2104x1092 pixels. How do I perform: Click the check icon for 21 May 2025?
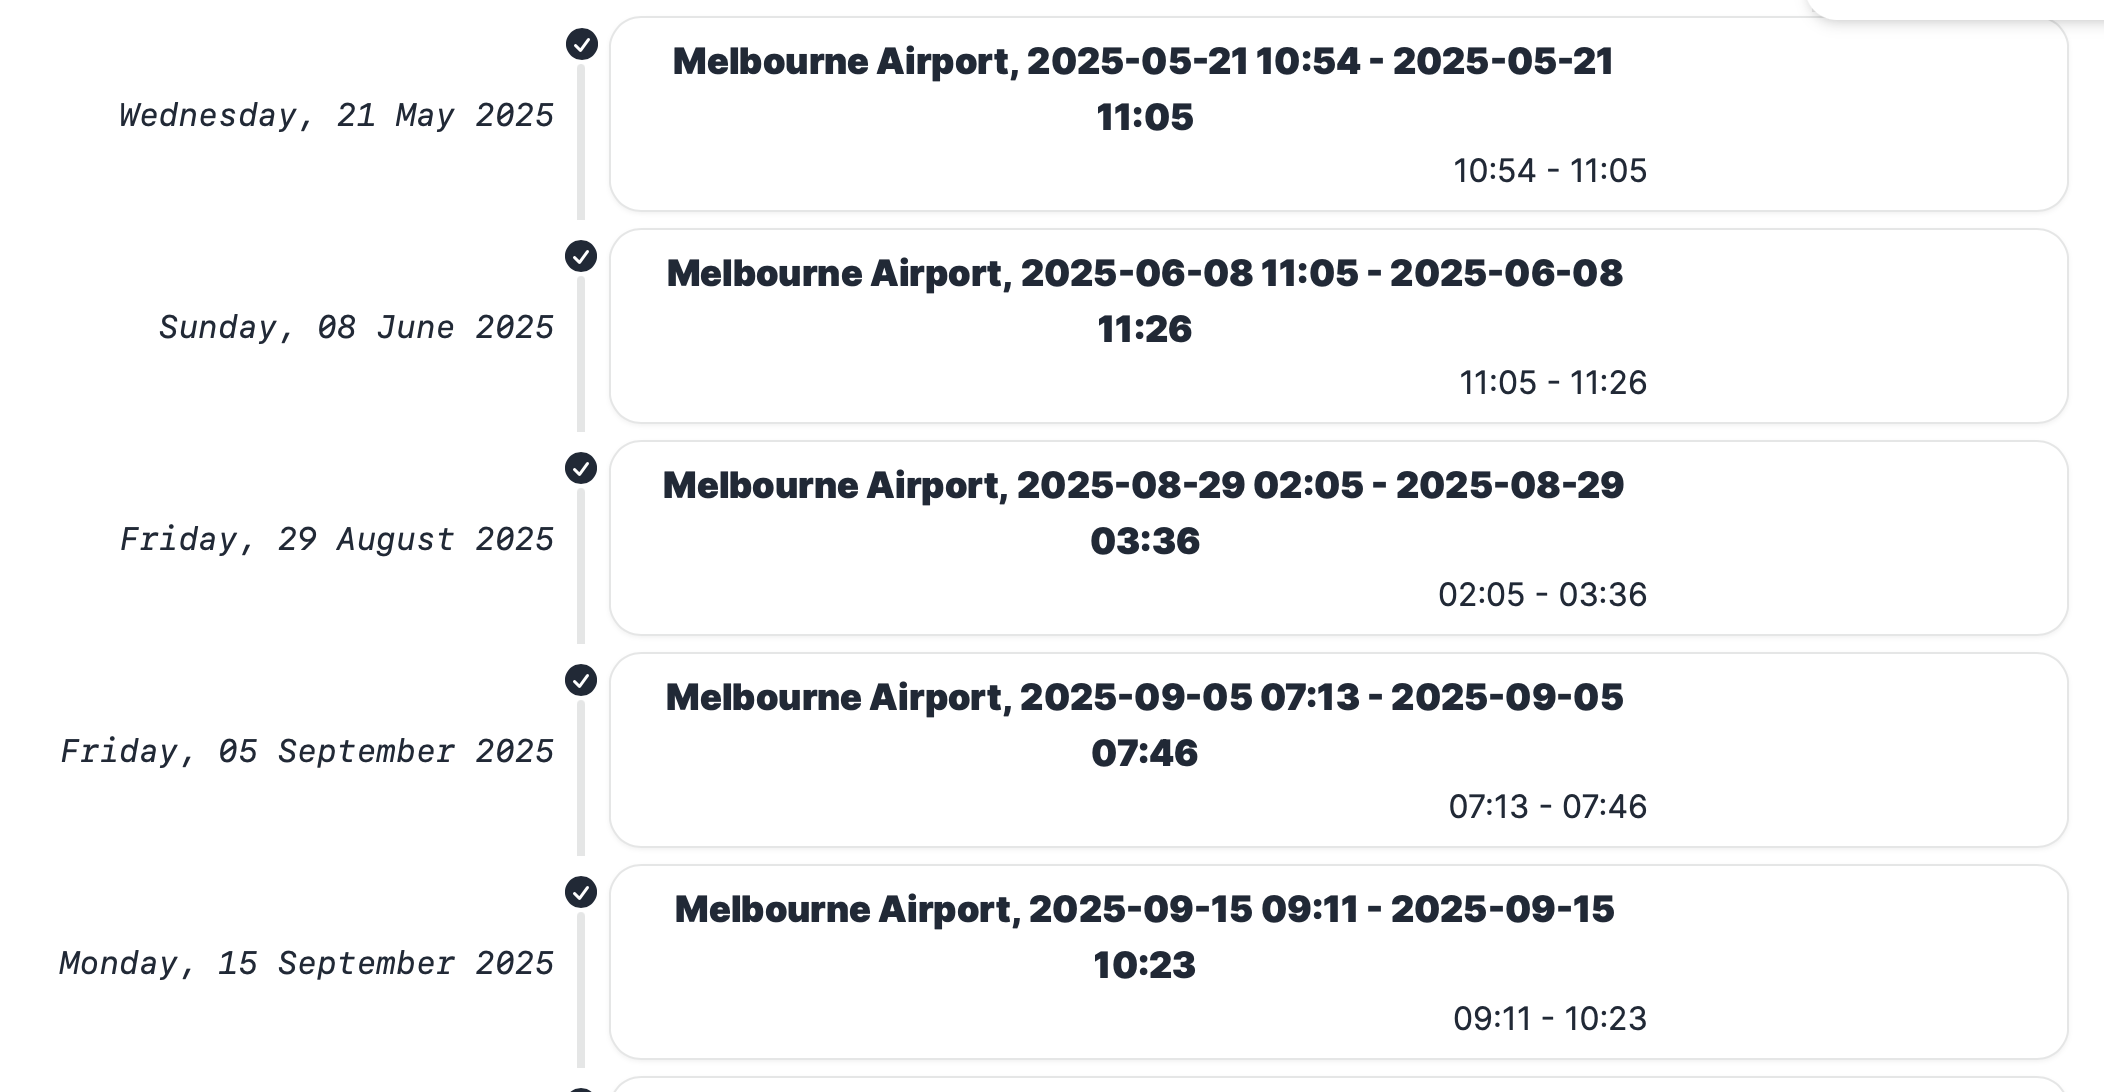(x=581, y=44)
